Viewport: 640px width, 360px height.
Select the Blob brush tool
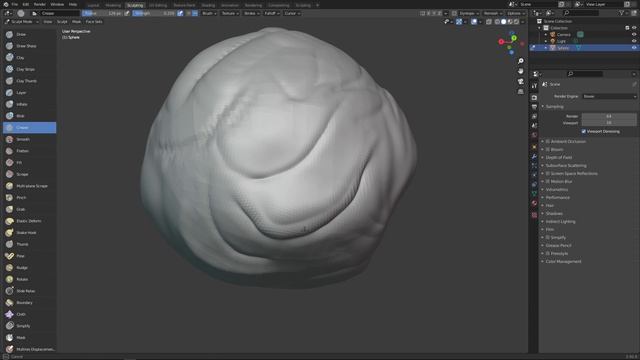pyautogui.click(x=29, y=116)
